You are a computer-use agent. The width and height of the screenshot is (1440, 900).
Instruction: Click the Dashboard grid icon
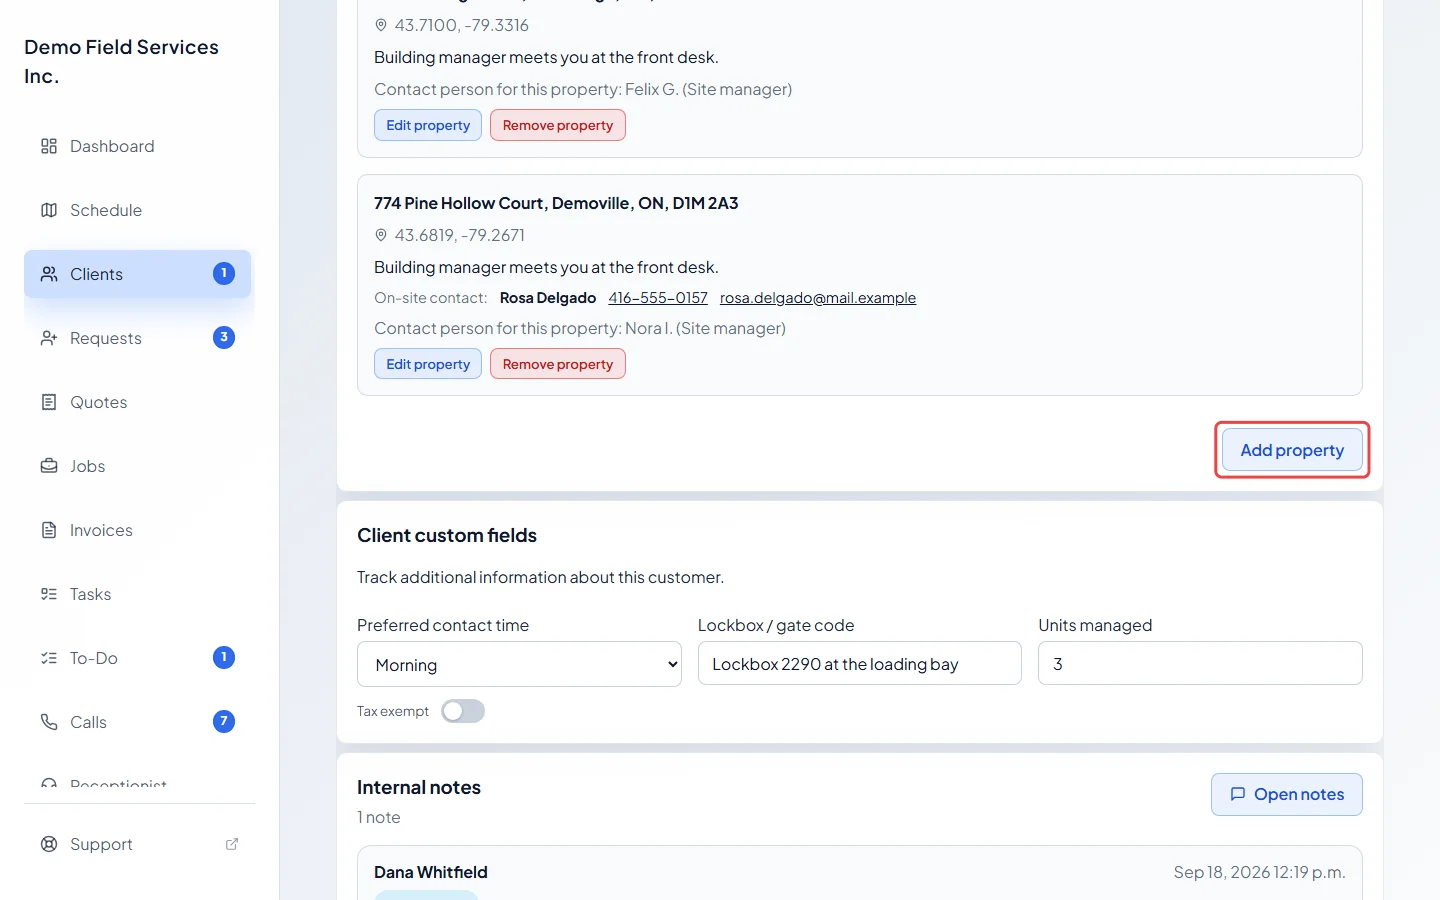(49, 146)
